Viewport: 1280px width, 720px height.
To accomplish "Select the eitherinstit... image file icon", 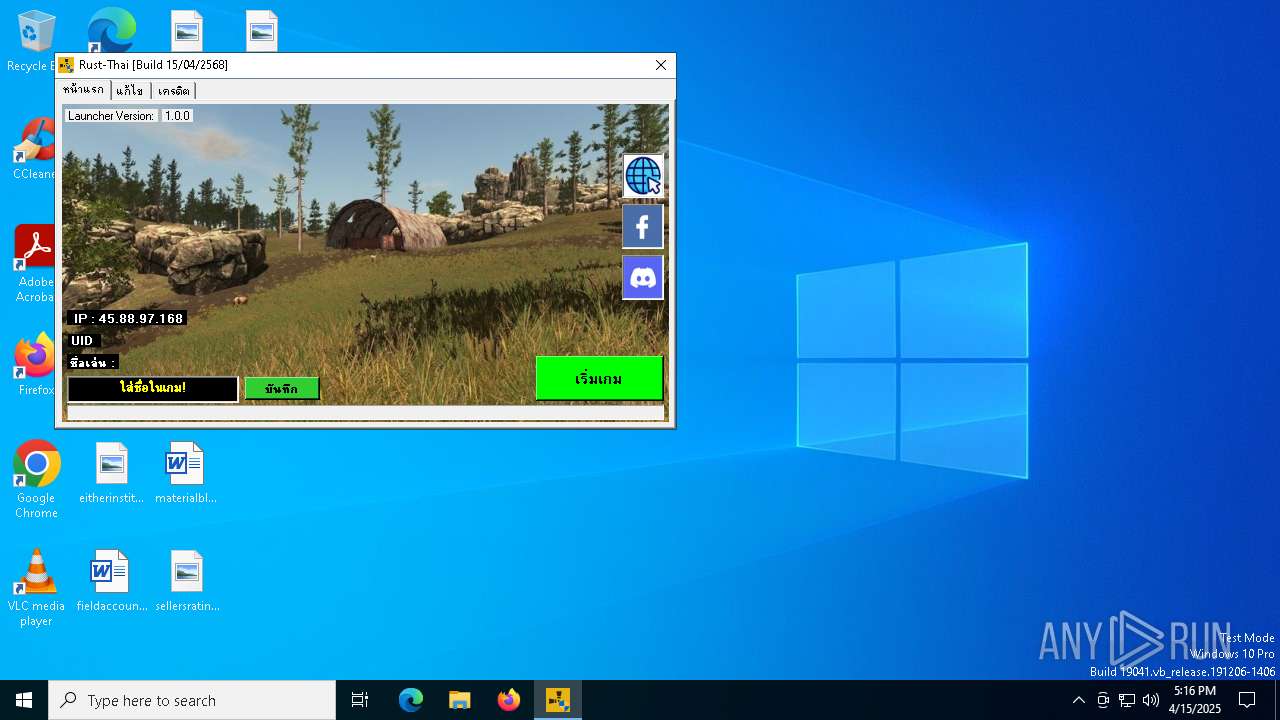I will click(x=111, y=473).
